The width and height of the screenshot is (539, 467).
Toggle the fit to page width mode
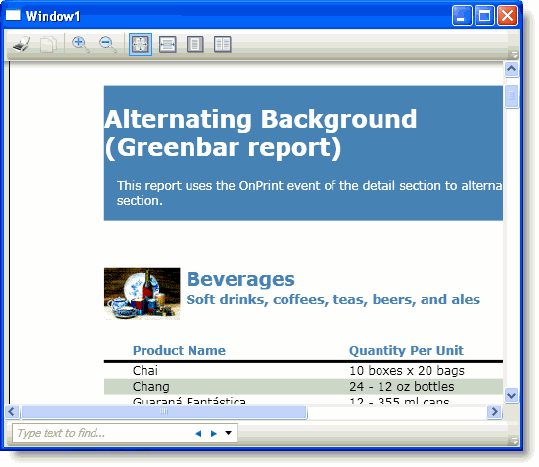pos(168,44)
